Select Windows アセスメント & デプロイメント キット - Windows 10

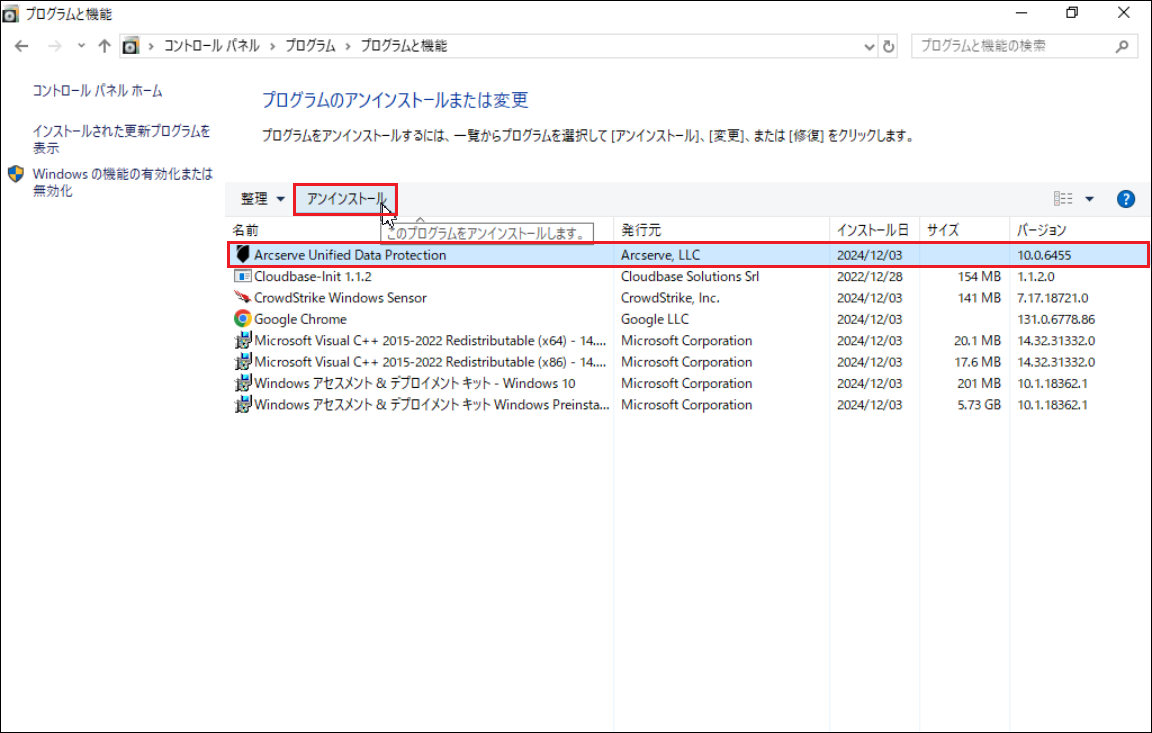coord(414,383)
